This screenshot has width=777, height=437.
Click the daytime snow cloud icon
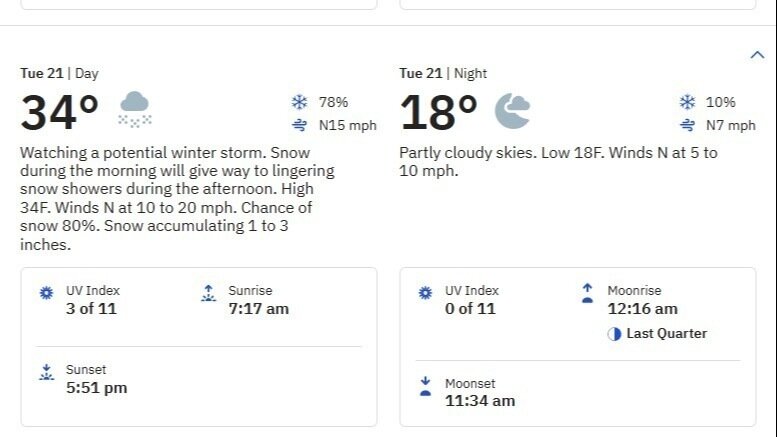tap(134, 108)
